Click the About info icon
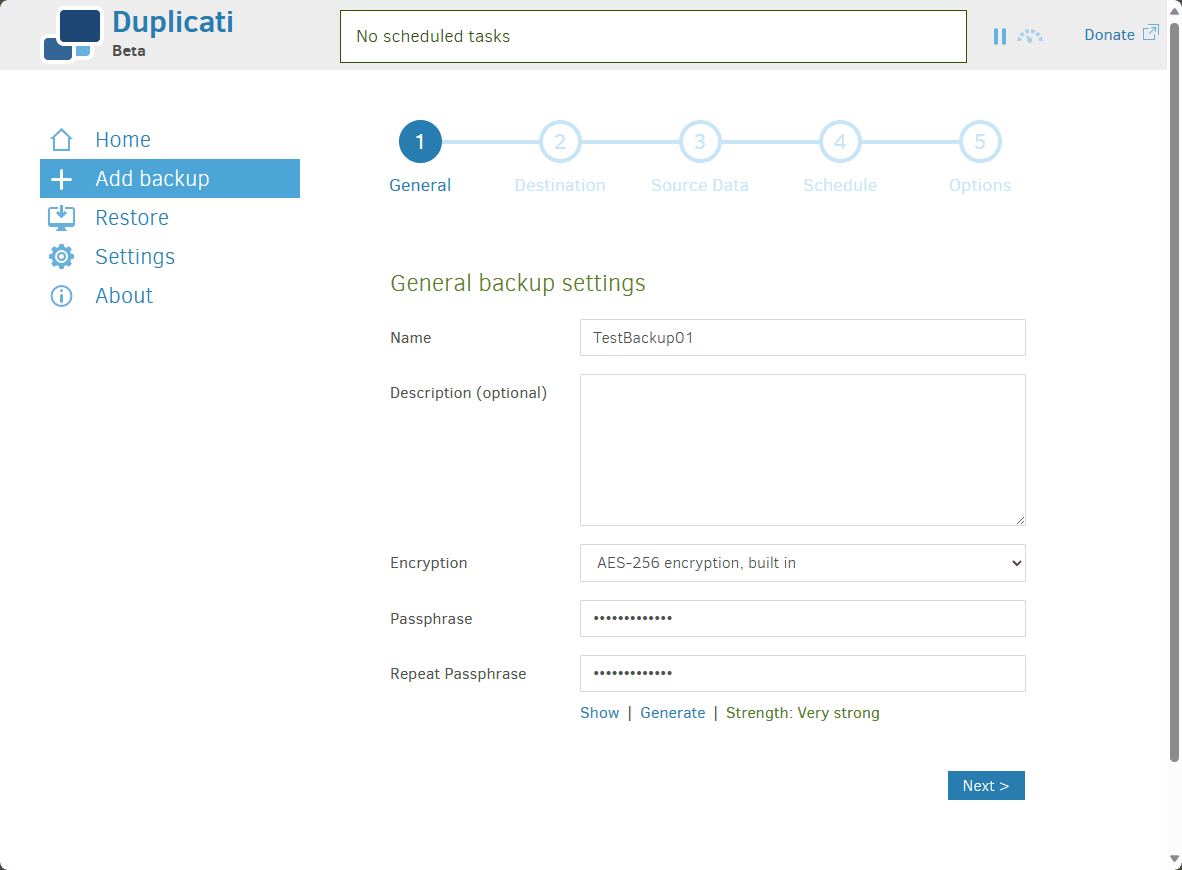This screenshot has height=870, width=1182. pos(61,296)
